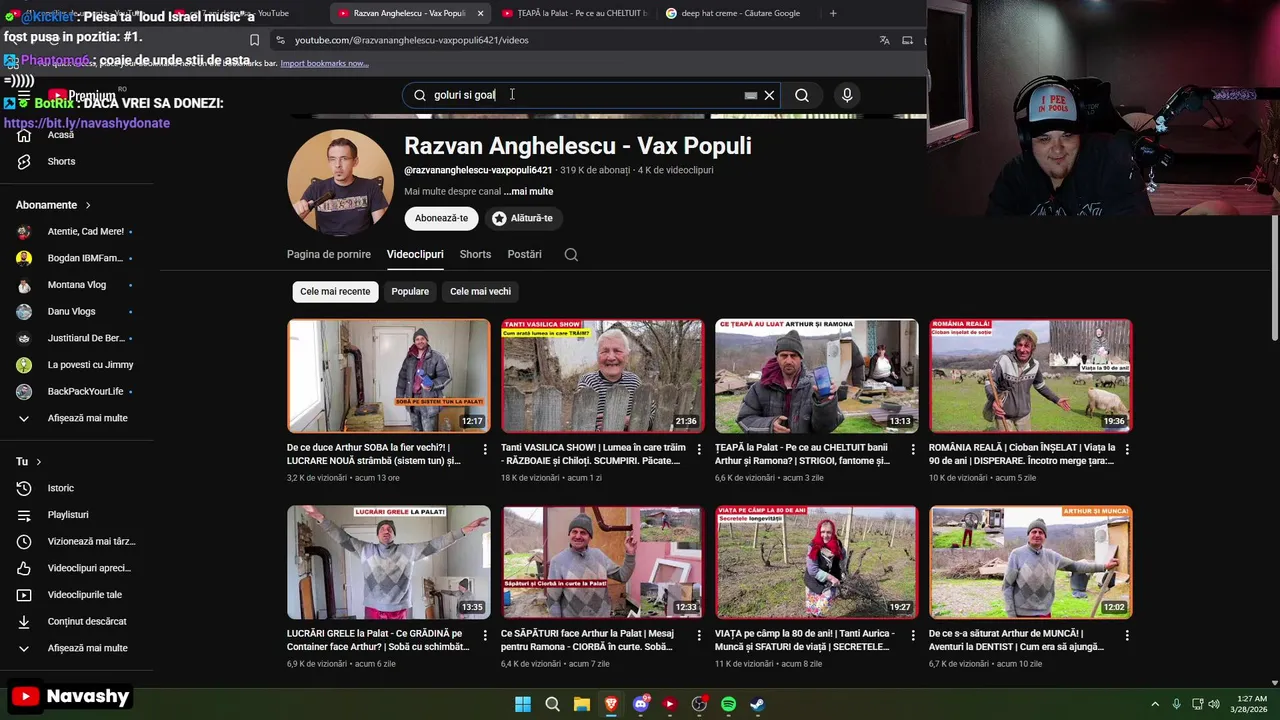Click the Windows Start button
Image resolution: width=1280 pixels, height=720 pixels.
(523, 704)
